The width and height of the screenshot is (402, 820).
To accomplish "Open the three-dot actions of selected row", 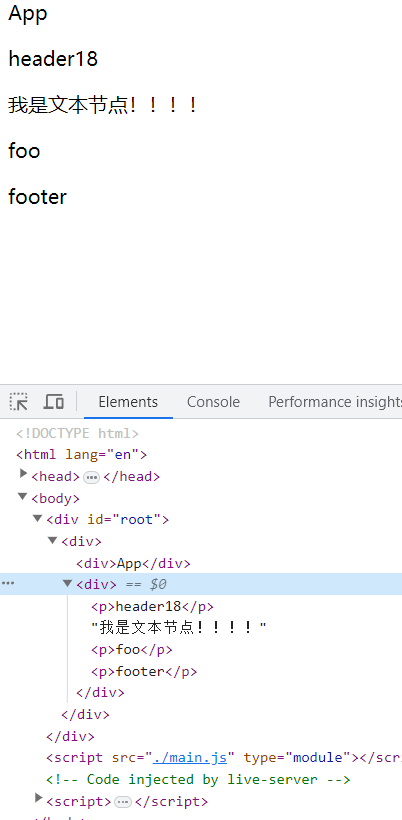I will click(x=8, y=583).
